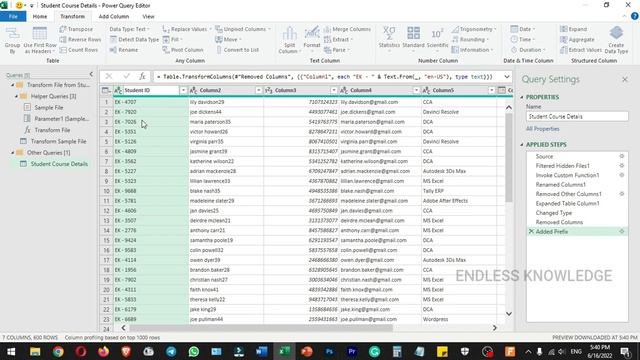Open Word from the taskbar
This screenshot has width=640, height=360.
[261, 351]
